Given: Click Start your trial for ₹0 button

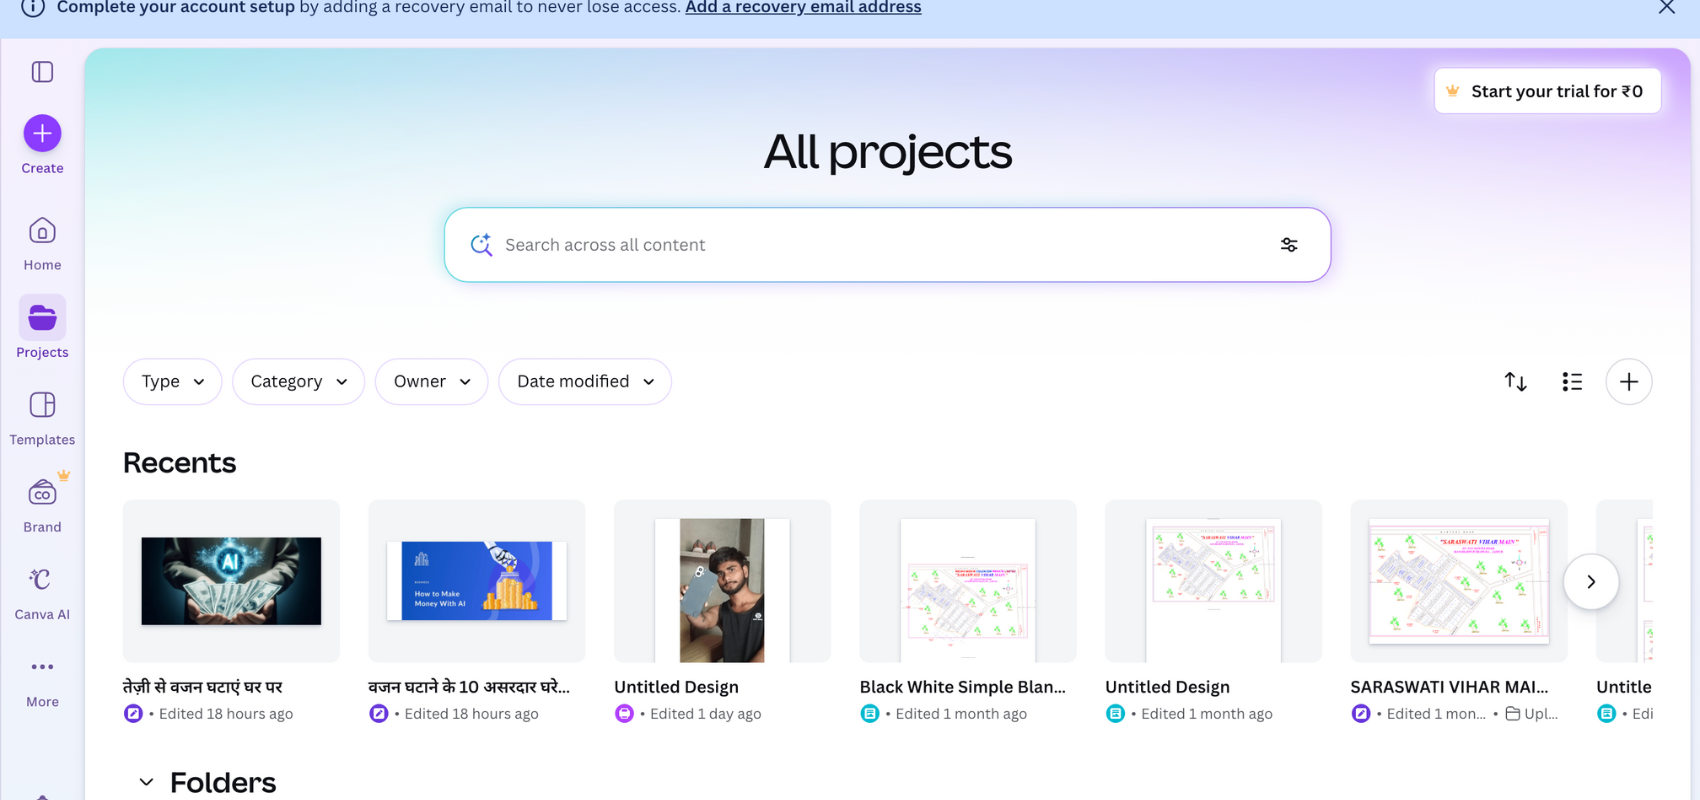Looking at the screenshot, I should 1546,91.
